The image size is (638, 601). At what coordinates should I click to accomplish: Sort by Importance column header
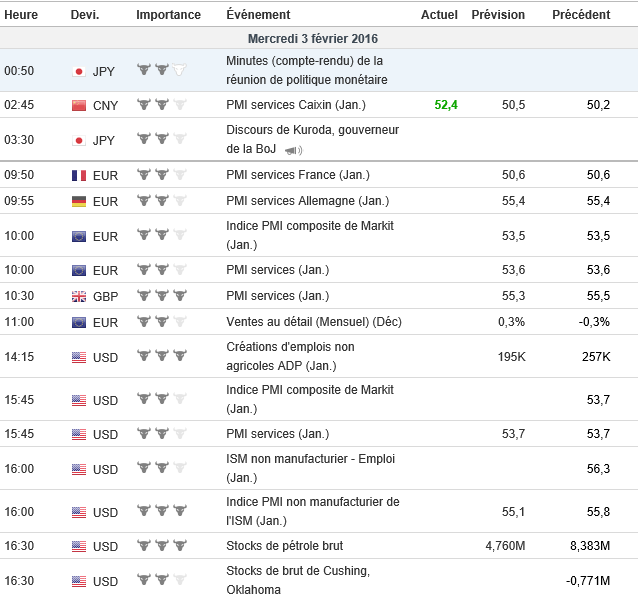click(168, 15)
